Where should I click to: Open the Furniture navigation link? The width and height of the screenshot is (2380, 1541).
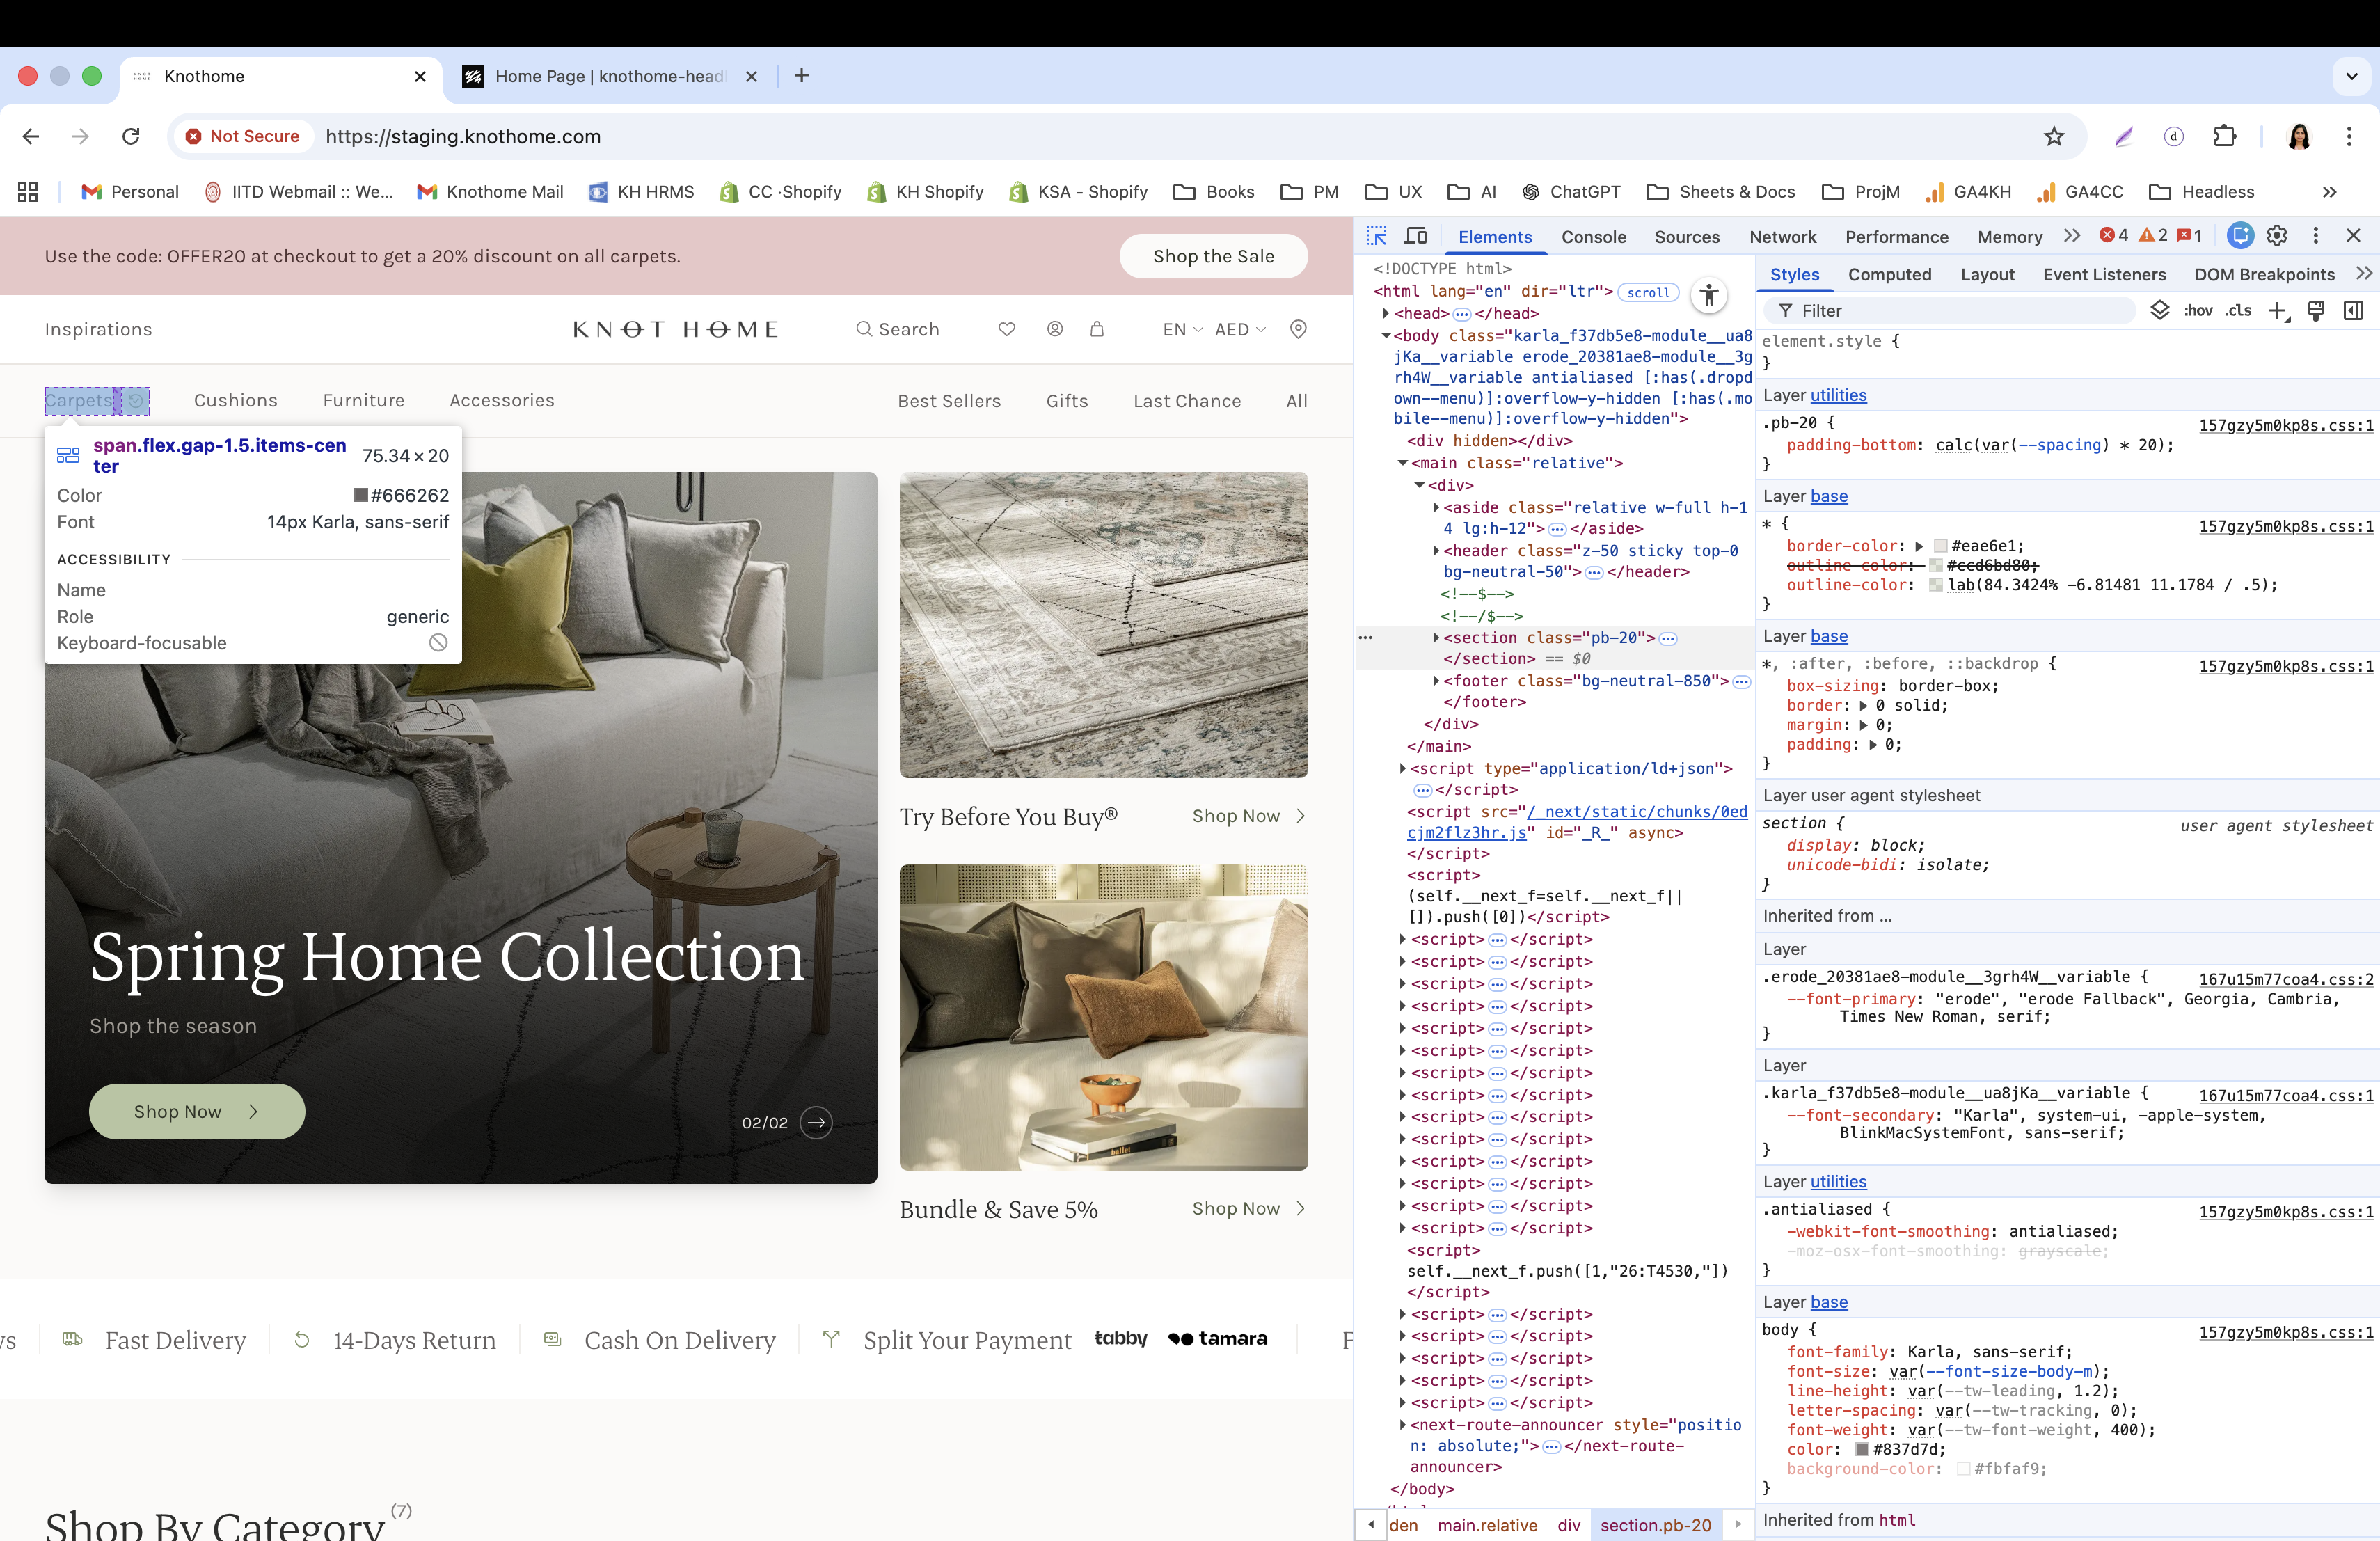coord(364,400)
